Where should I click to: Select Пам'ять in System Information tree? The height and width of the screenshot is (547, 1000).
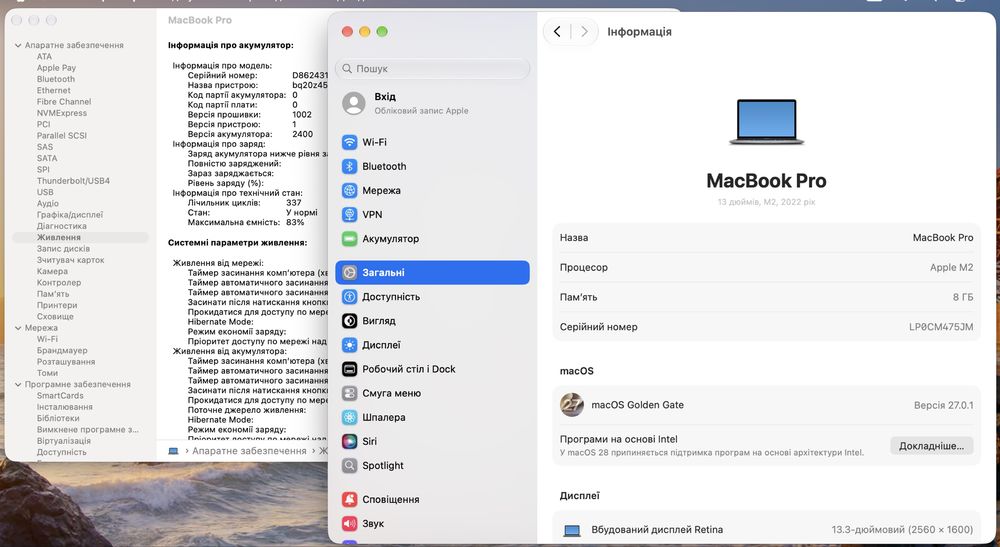[x=53, y=294]
